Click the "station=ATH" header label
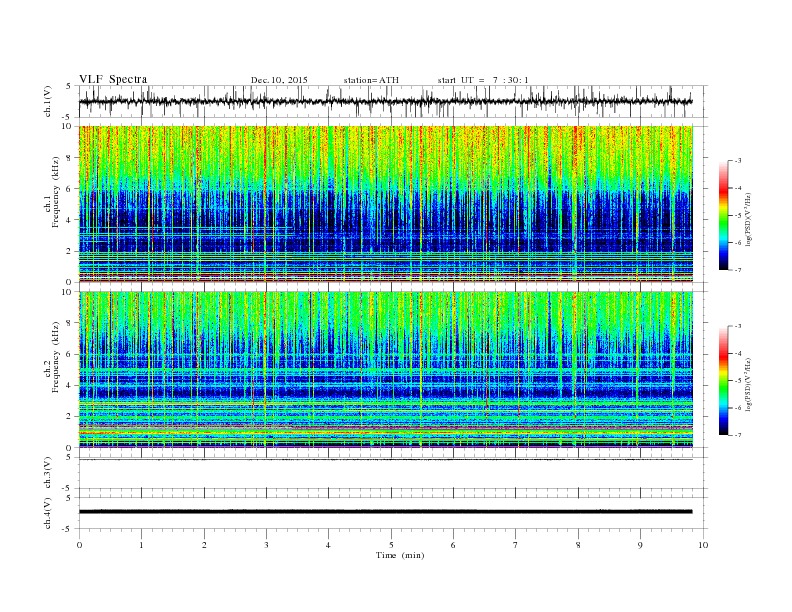The image size is (792, 612). (371, 80)
